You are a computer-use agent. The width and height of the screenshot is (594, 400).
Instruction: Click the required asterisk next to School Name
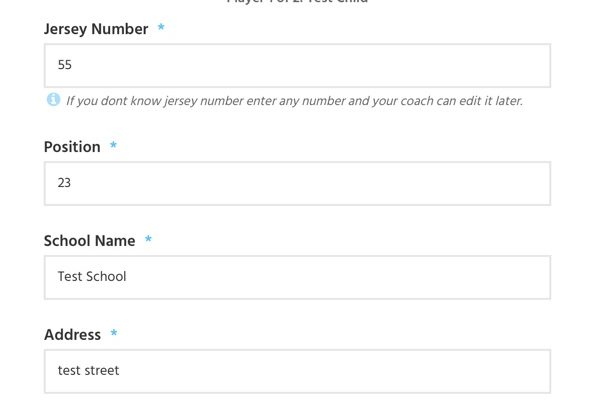tap(148, 239)
